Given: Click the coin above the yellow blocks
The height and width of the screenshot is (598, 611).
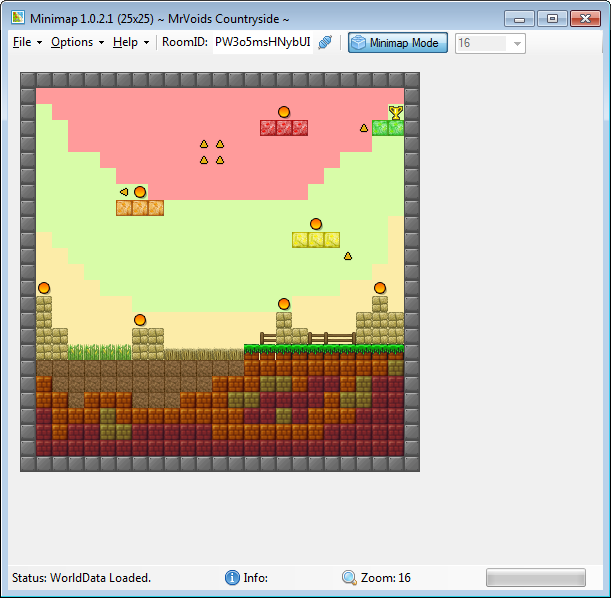Looking at the screenshot, I should coord(316,224).
